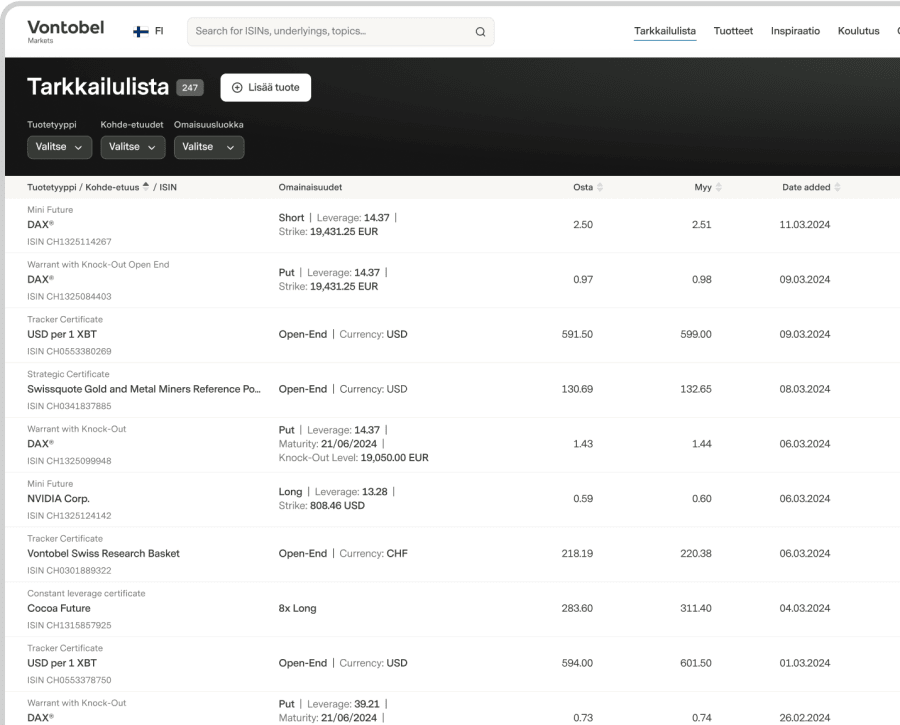This screenshot has height=725, width=900.
Task: Open Vontobel Swiss Research Basket
Action: point(103,555)
